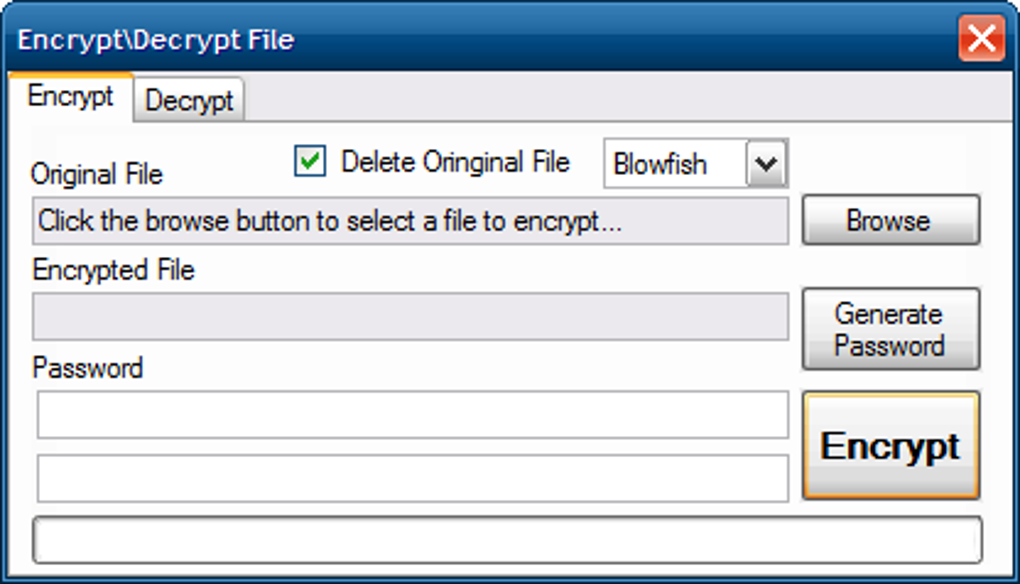Open the Blowfish algorithm dropdown arrow
This screenshot has height=584, width=1020.
[767, 164]
